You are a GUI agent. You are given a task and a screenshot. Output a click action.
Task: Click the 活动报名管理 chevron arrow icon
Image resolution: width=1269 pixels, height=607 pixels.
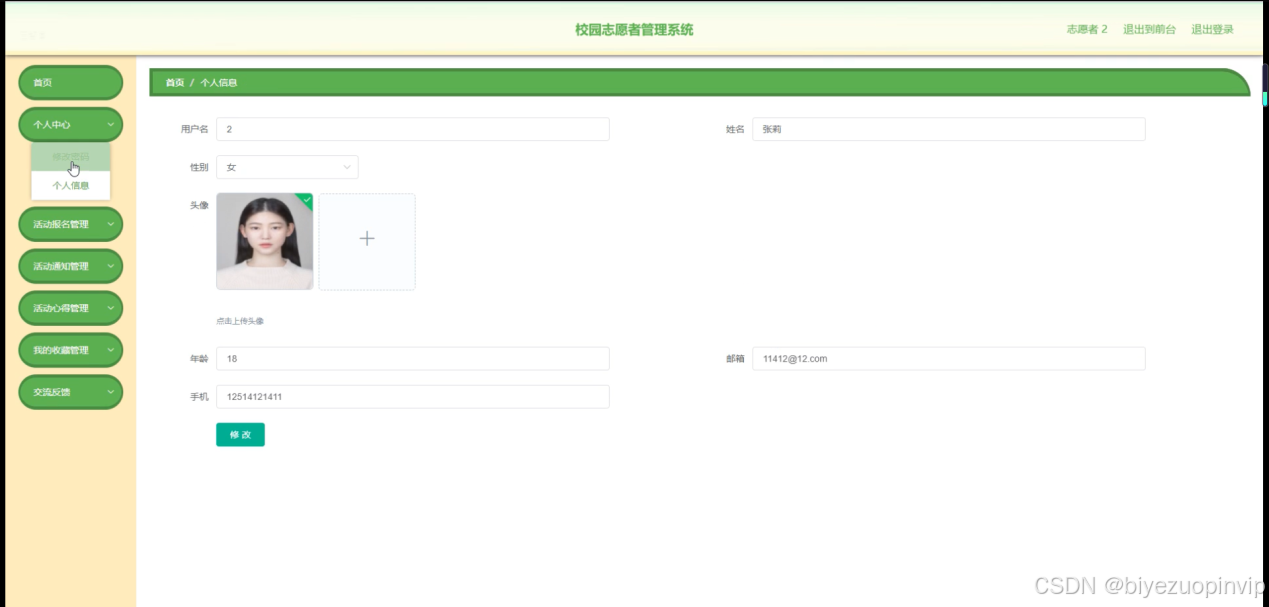[x=110, y=225]
